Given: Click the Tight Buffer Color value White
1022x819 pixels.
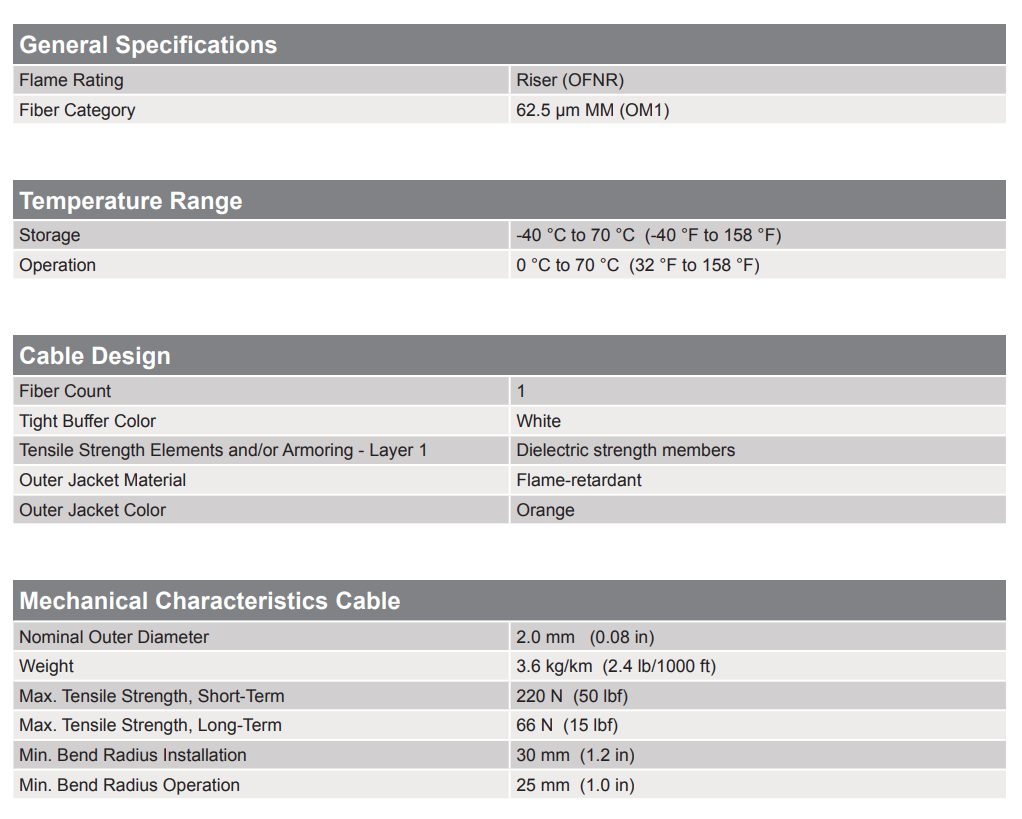Looking at the screenshot, I should [538, 421].
